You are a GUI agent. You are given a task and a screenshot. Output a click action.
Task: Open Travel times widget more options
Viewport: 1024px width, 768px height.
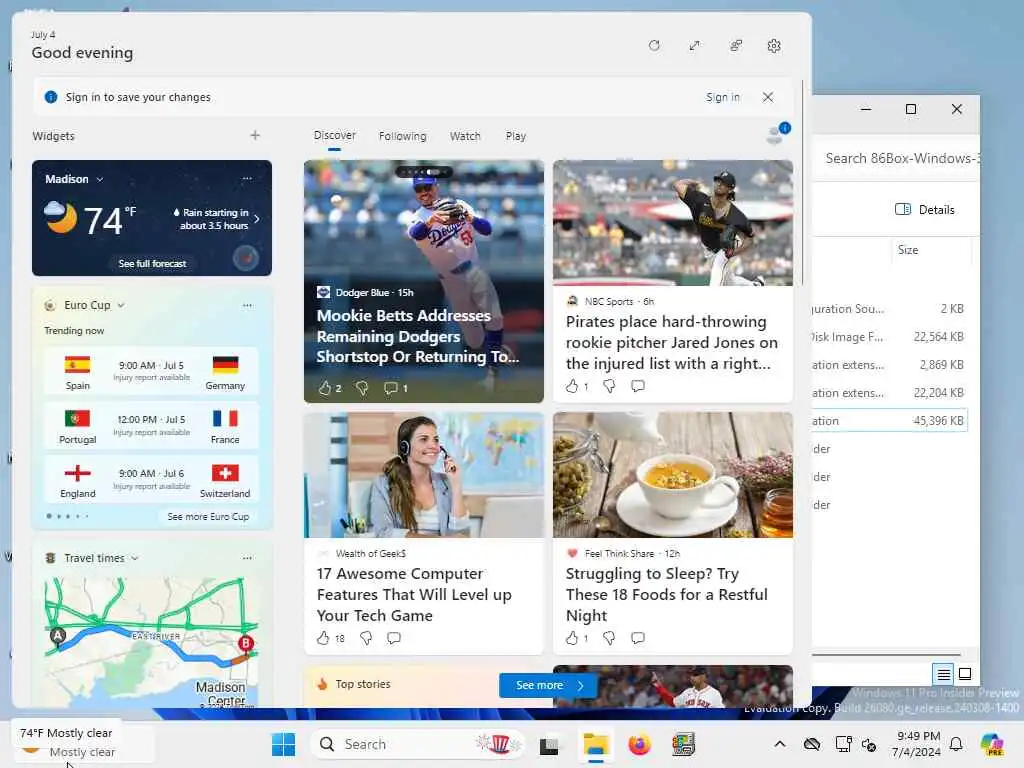point(247,558)
